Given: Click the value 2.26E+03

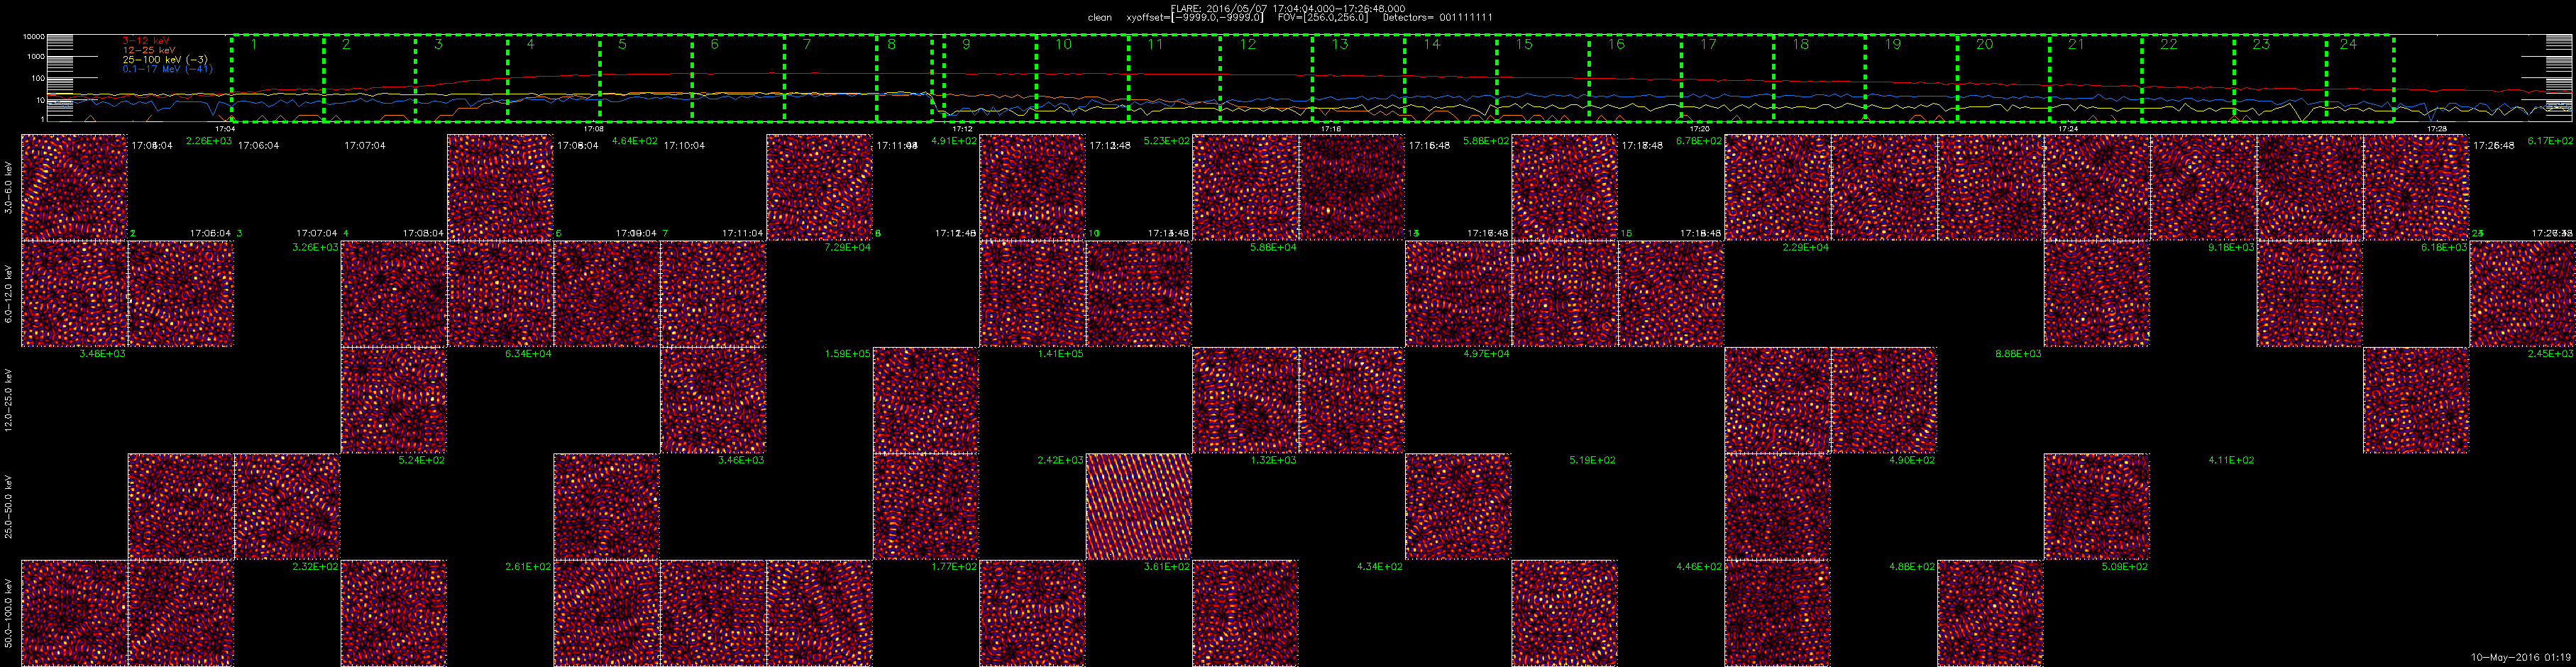Looking at the screenshot, I should click(209, 141).
